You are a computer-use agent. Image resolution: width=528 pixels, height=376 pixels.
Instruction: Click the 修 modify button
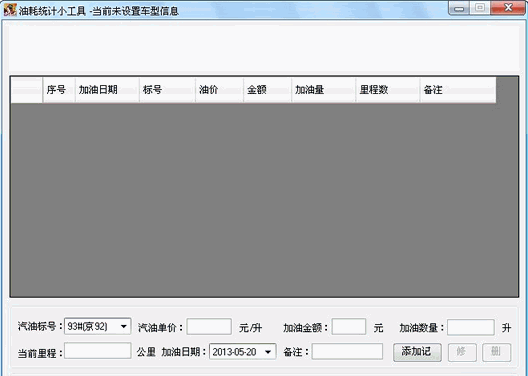462,352
